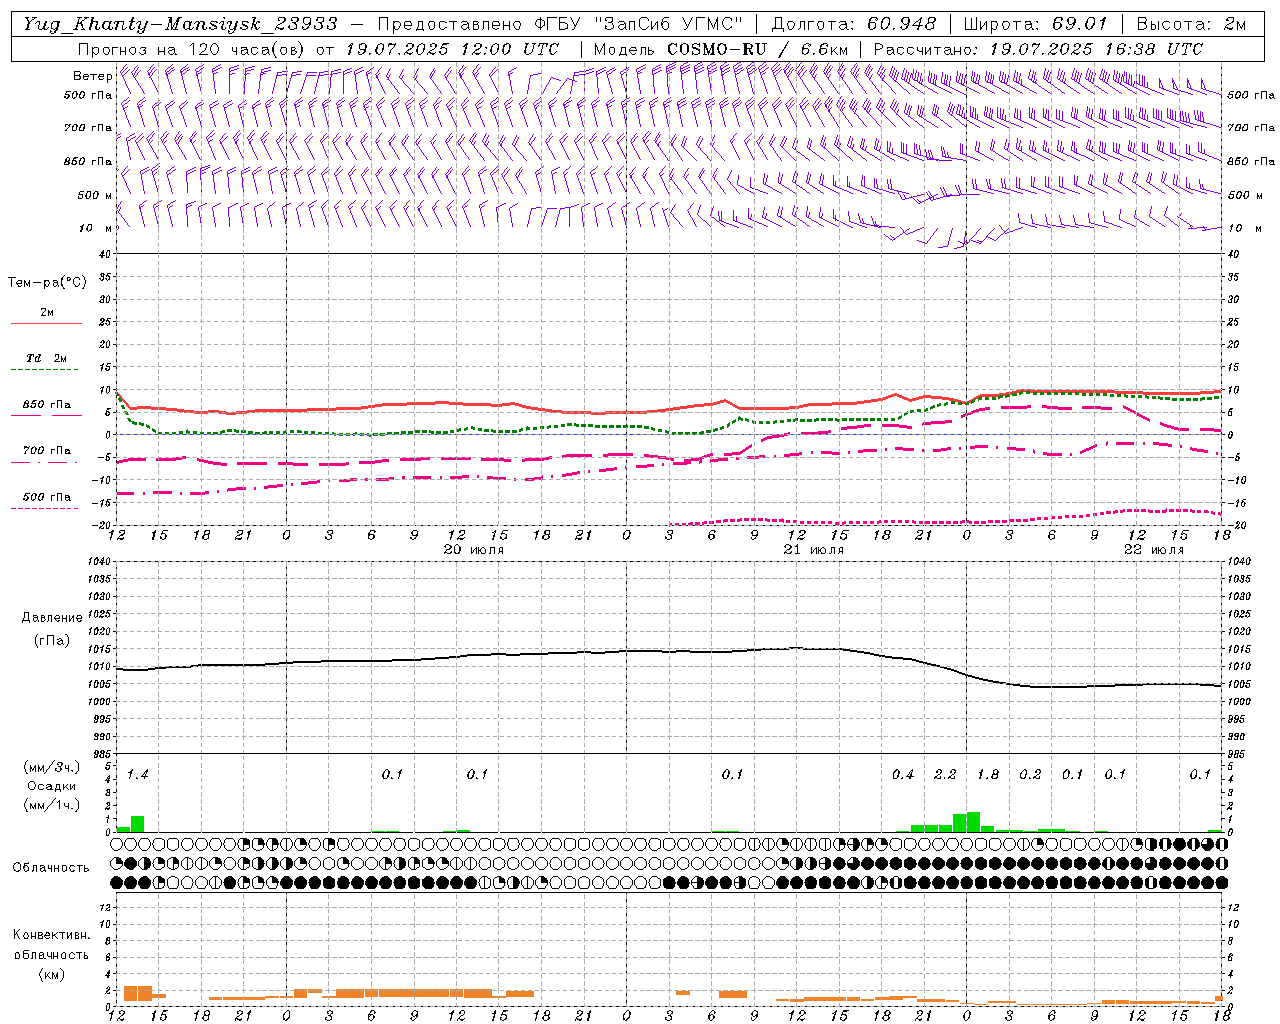Select the "Прогноз на 120 часа(ов)" forecast text

click(x=192, y=49)
